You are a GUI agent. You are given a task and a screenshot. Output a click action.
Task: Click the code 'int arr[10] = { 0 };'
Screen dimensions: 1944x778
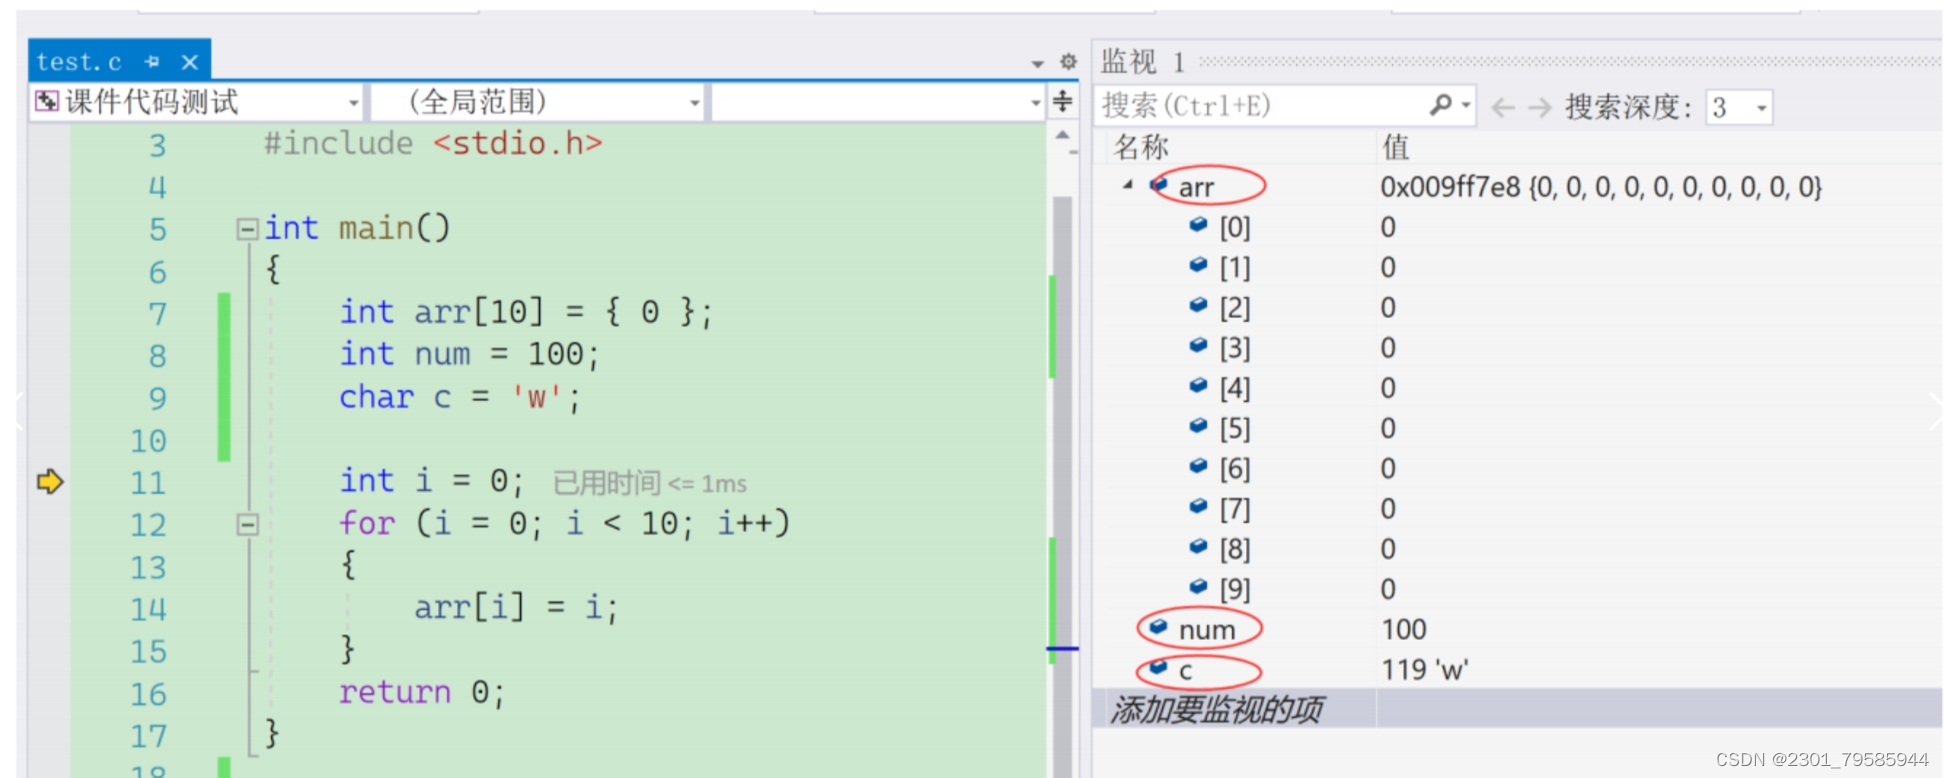coord(526,312)
